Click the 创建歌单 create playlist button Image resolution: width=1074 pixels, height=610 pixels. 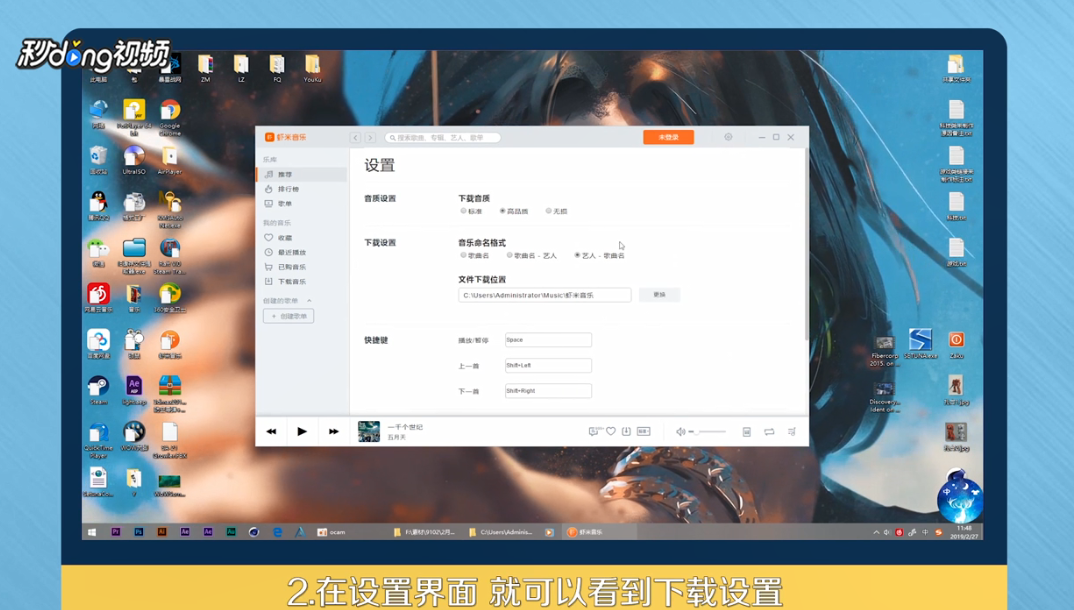coord(288,316)
